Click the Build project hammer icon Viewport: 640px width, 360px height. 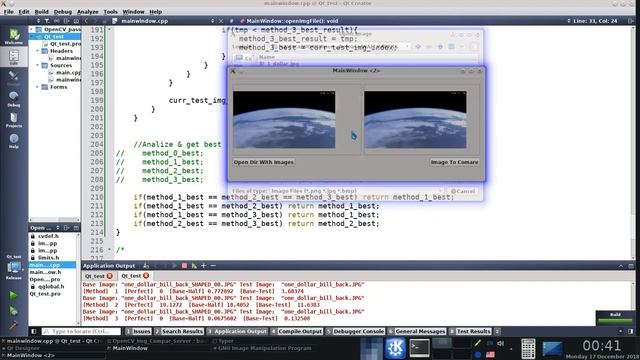click(13, 325)
